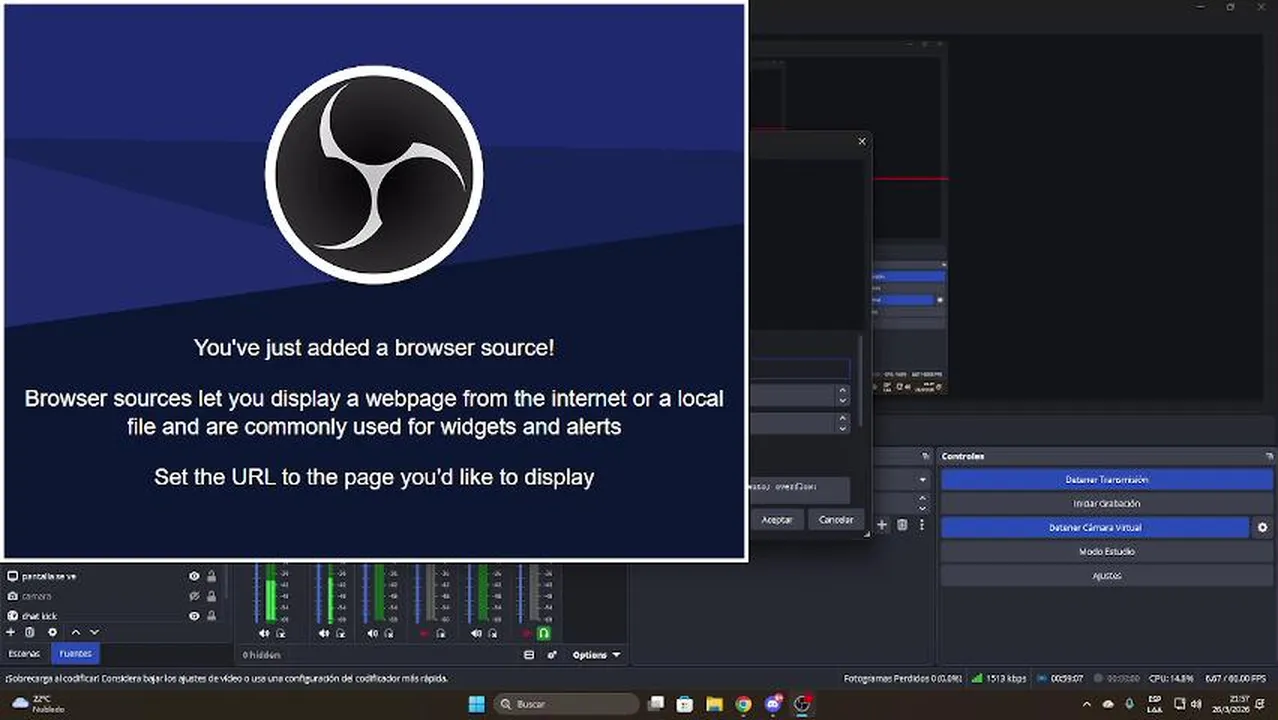Toggle lock on 'chat kick' source
Viewport: 1278px width, 720px height.
pyautogui.click(x=211, y=616)
